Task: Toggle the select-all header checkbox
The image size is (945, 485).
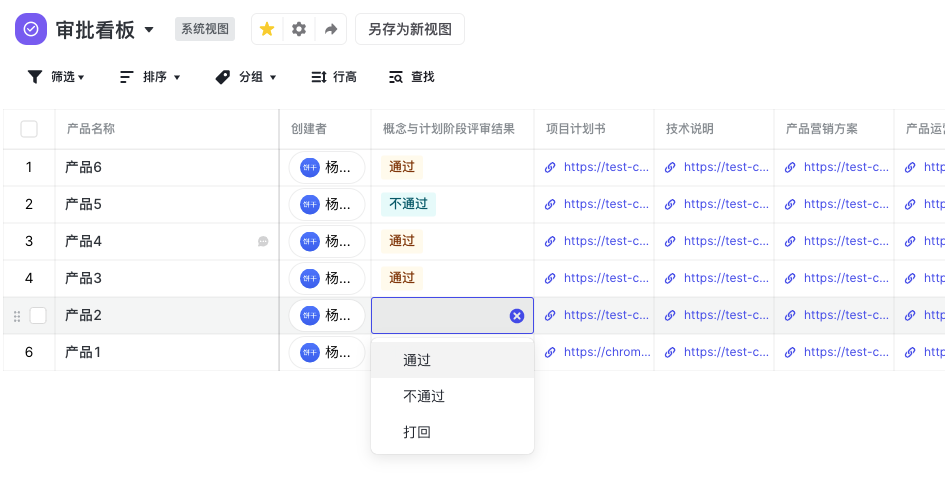Action: pos(29,129)
